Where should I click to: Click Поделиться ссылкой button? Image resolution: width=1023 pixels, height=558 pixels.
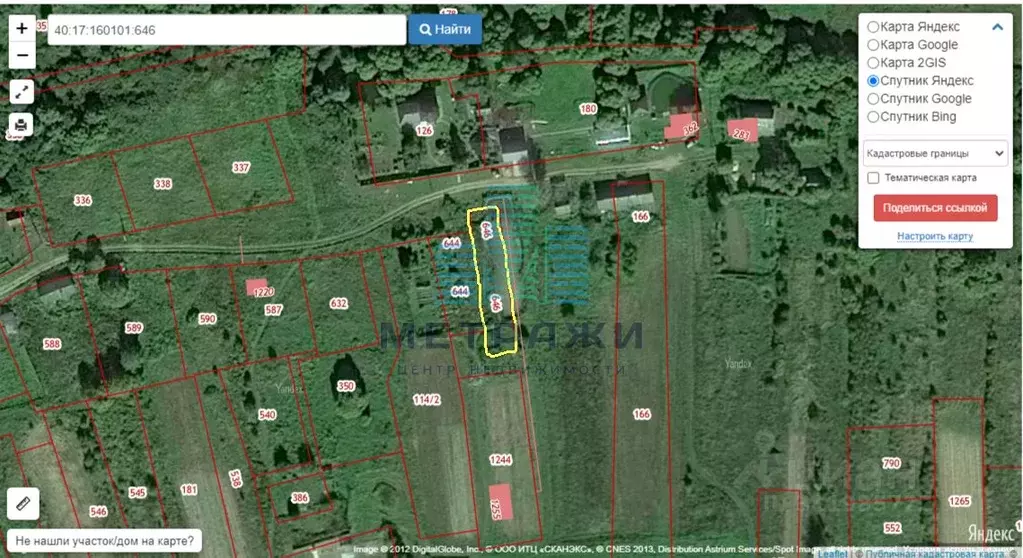pyautogui.click(x=935, y=208)
